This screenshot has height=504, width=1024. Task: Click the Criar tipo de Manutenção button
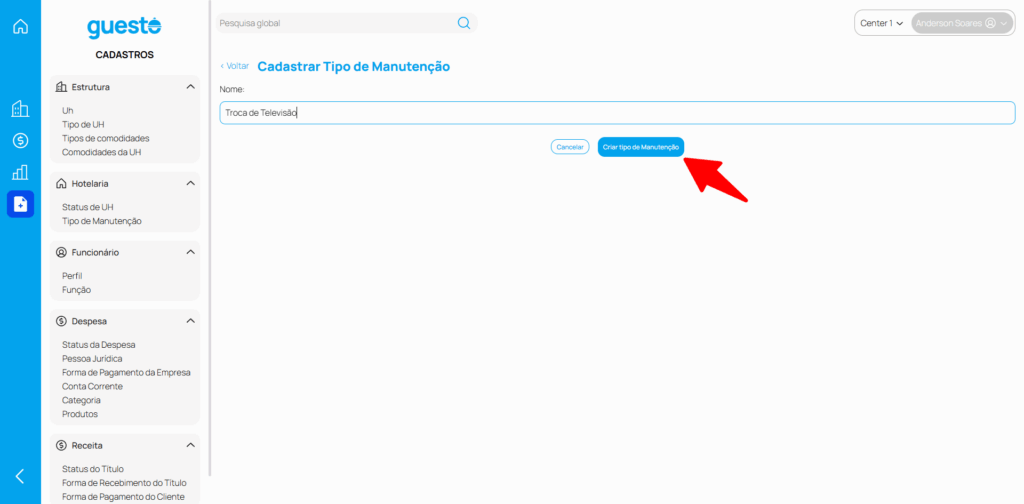[x=641, y=147]
